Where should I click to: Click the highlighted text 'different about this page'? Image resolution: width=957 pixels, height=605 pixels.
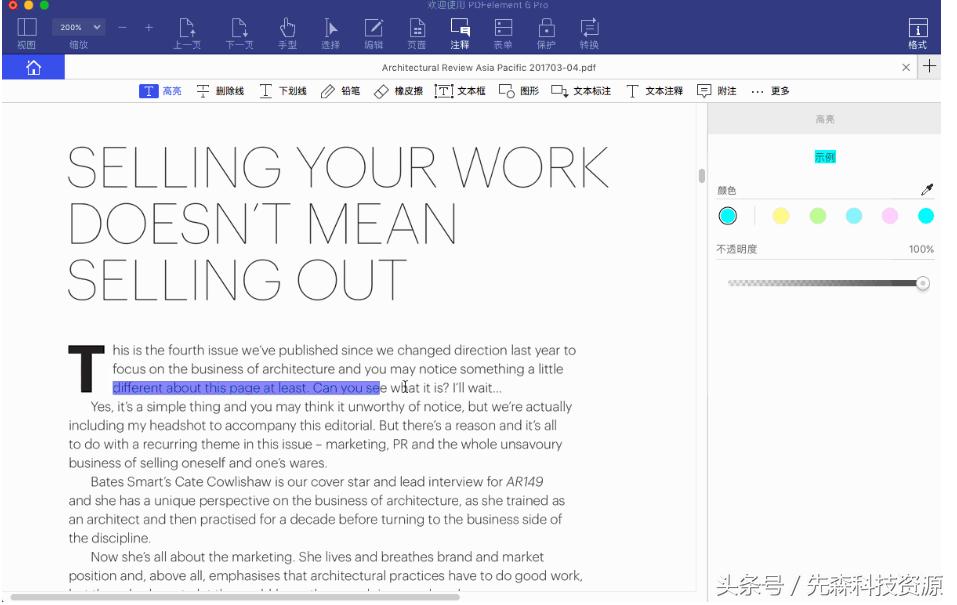coord(187,388)
